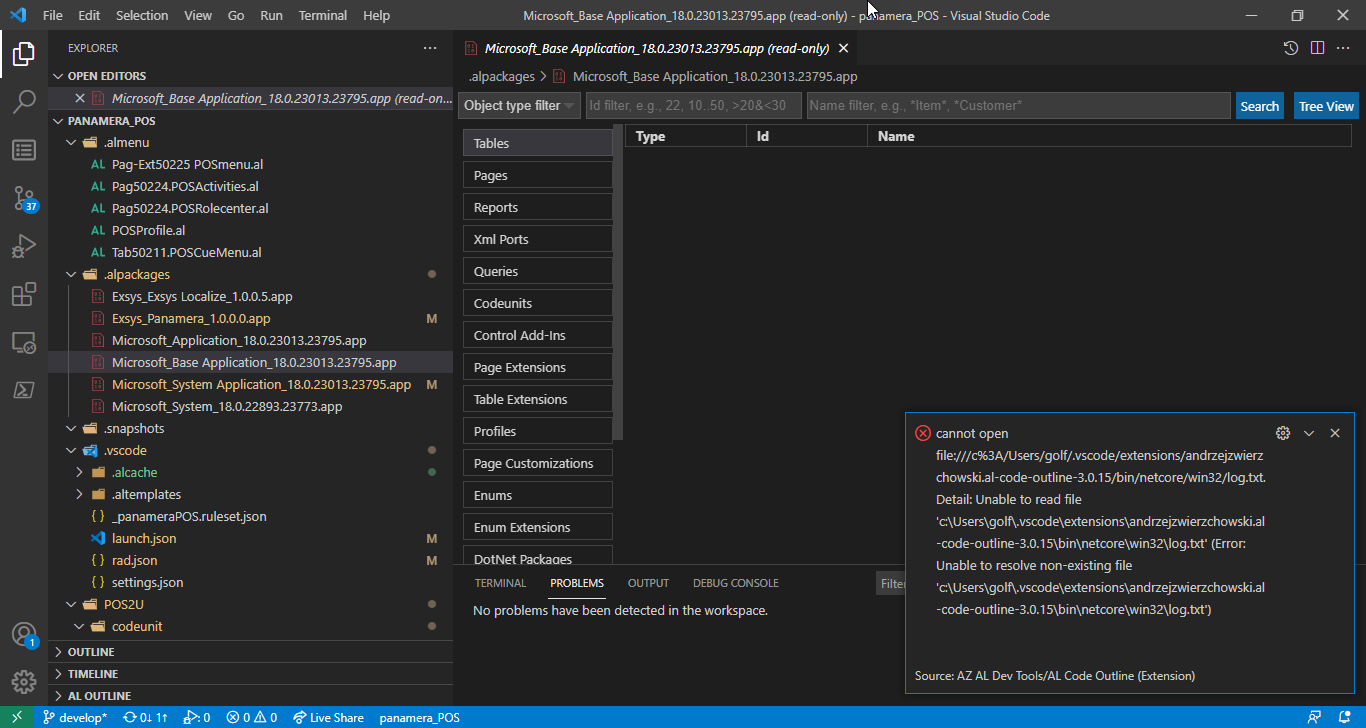This screenshot has height=728, width=1366.
Task: Open the Help menu
Action: pos(377,15)
